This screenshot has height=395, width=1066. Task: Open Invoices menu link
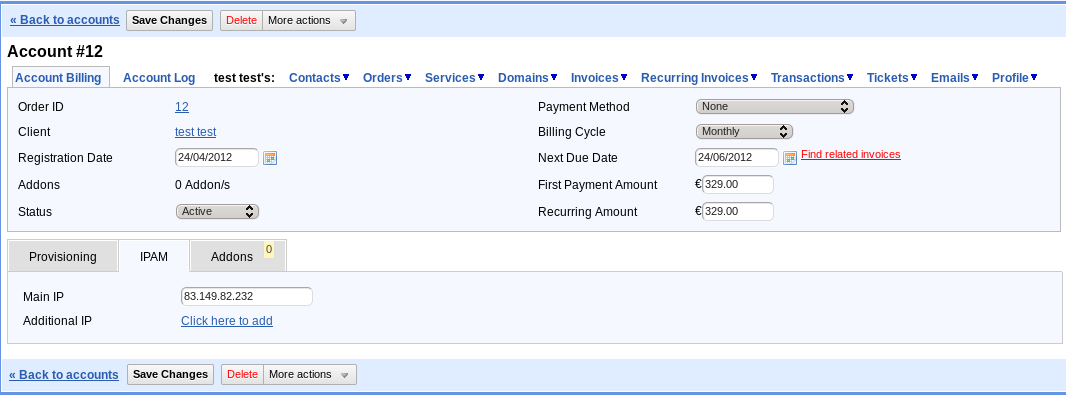coord(595,78)
